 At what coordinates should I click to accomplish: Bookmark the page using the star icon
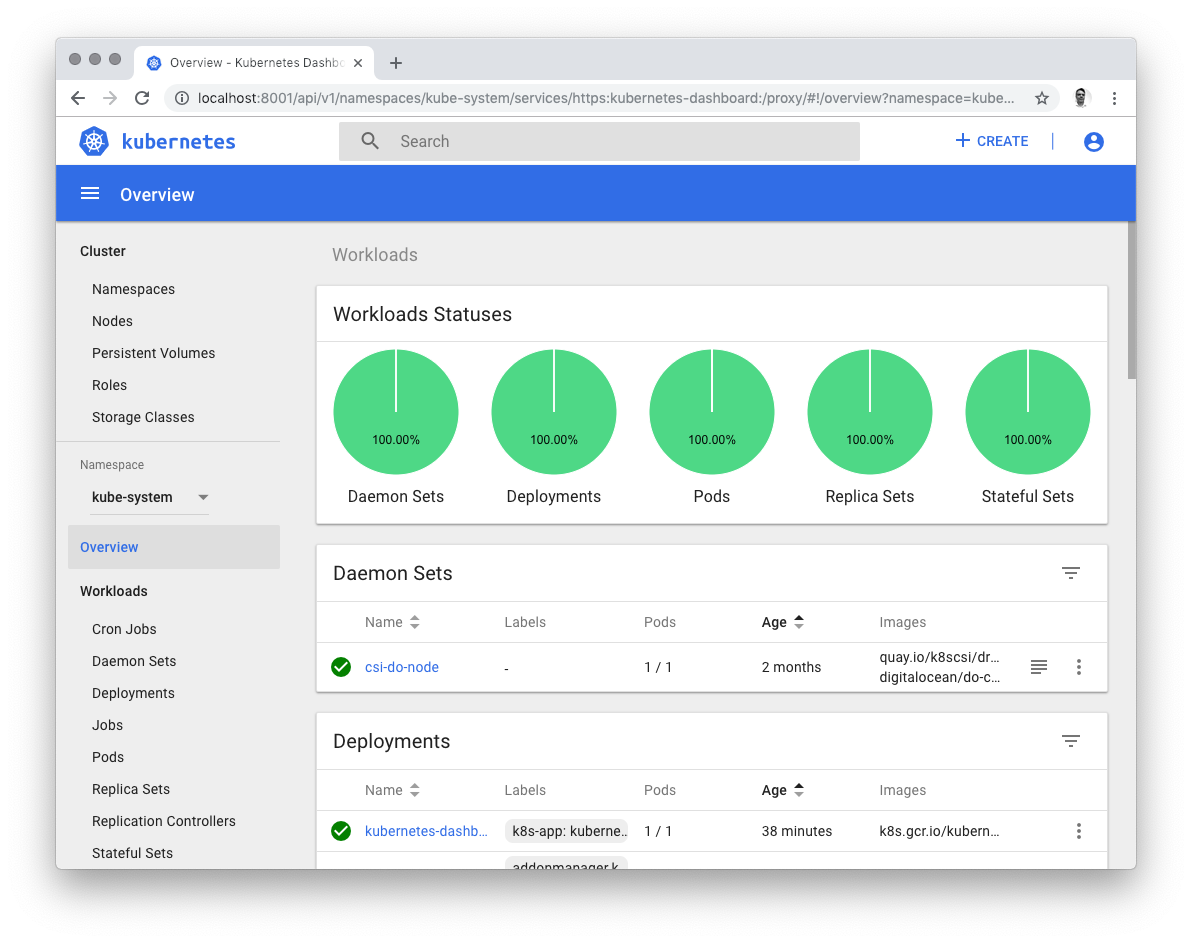pyautogui.click(x=1042, y=98)
